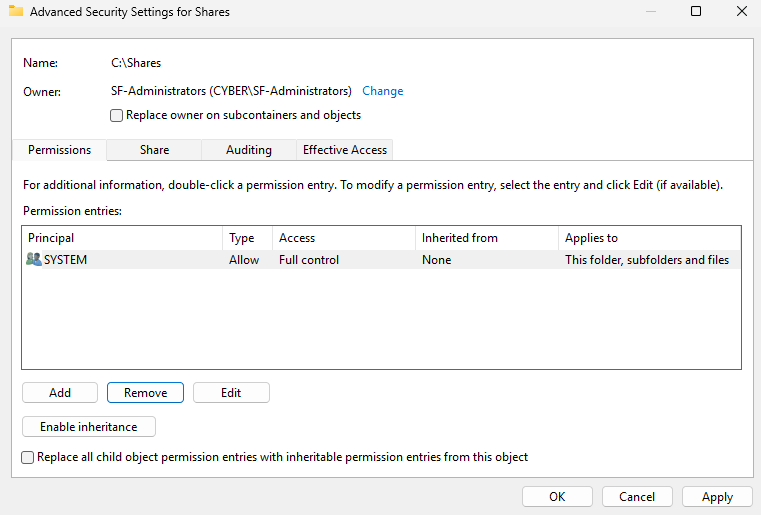Screen dimensions: 761x515
Task: Cancel the security settings dialog
Action: [636, 497]
